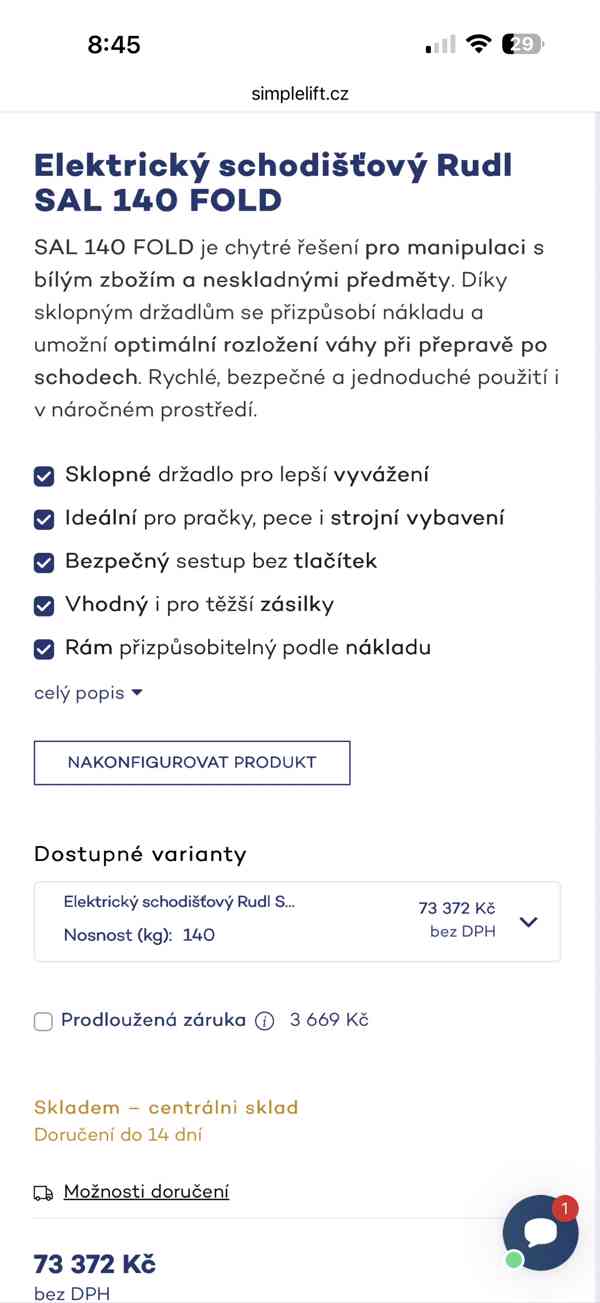Screen dimensions: 600x1303
Task: Click the delivery truck icon beside Možnosti doručení
Action: click(42, 1192)
